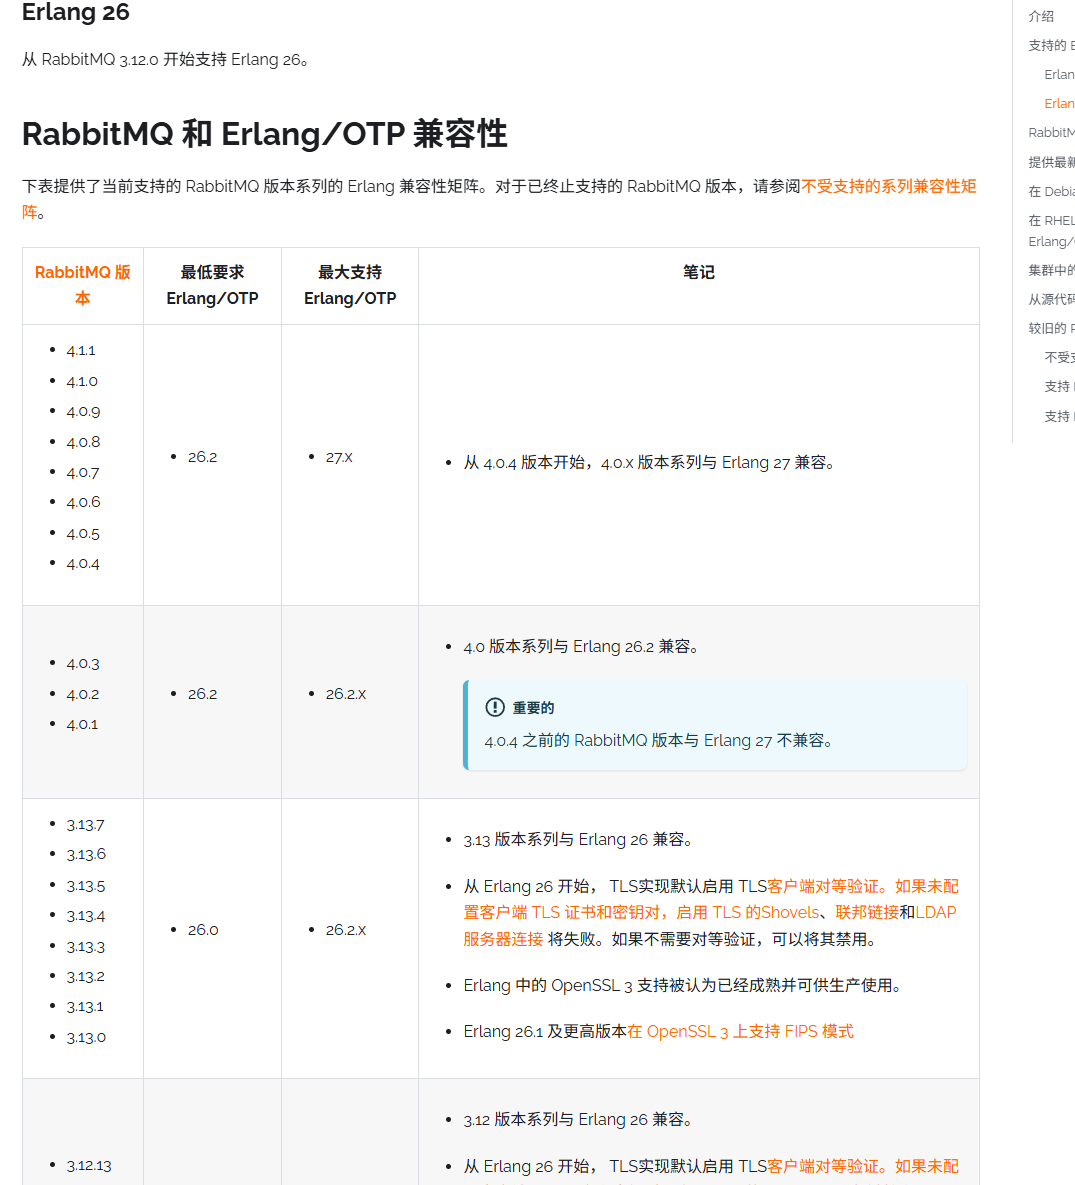Image resolution: width=1075 pixels, height=1185 pixels.
Task: Open the 在 OpenSSL 3 上支持 FIPS 模式 link
Action: pyautogui.click(x=740, y=1032)
